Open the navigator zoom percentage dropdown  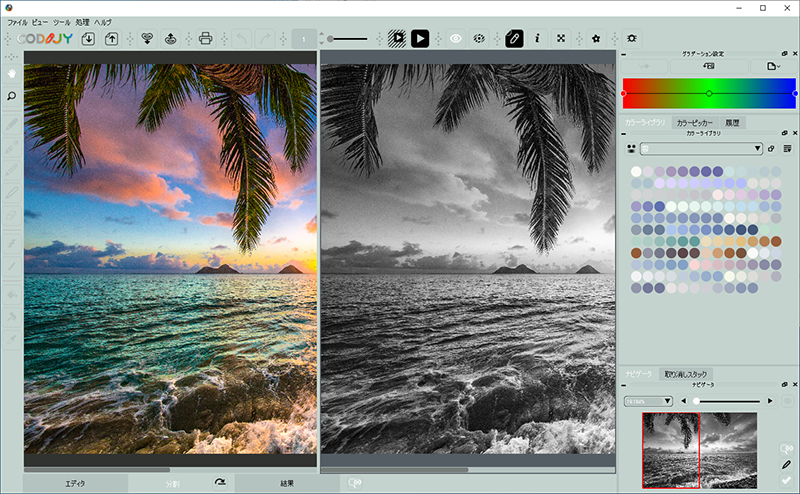[x=648, y=401]
